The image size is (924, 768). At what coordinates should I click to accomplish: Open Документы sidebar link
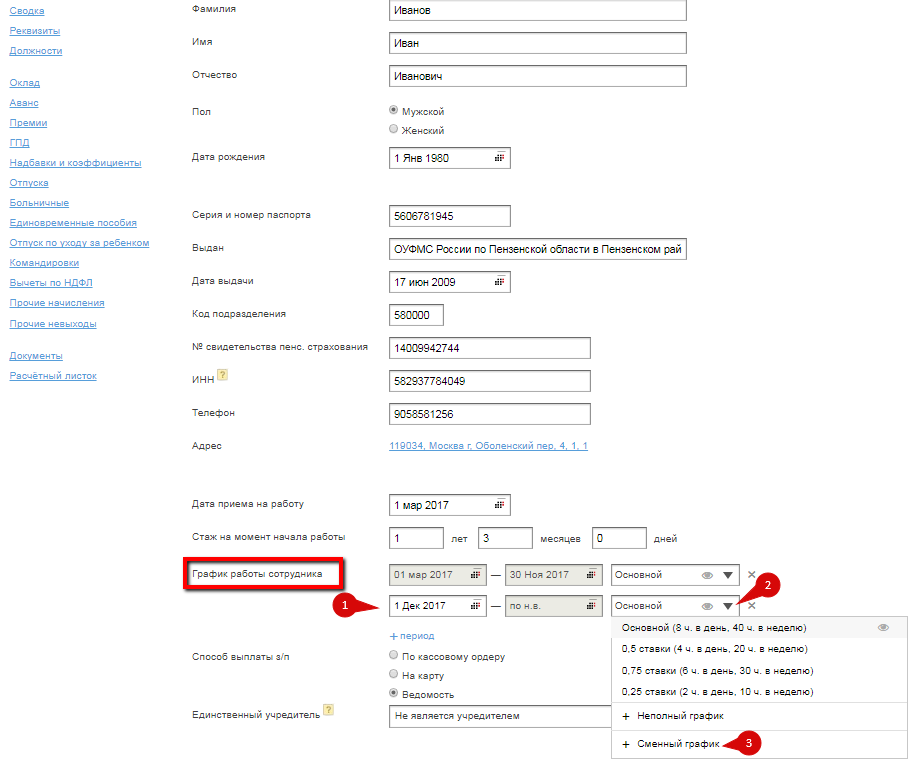[x=36, y=356]
